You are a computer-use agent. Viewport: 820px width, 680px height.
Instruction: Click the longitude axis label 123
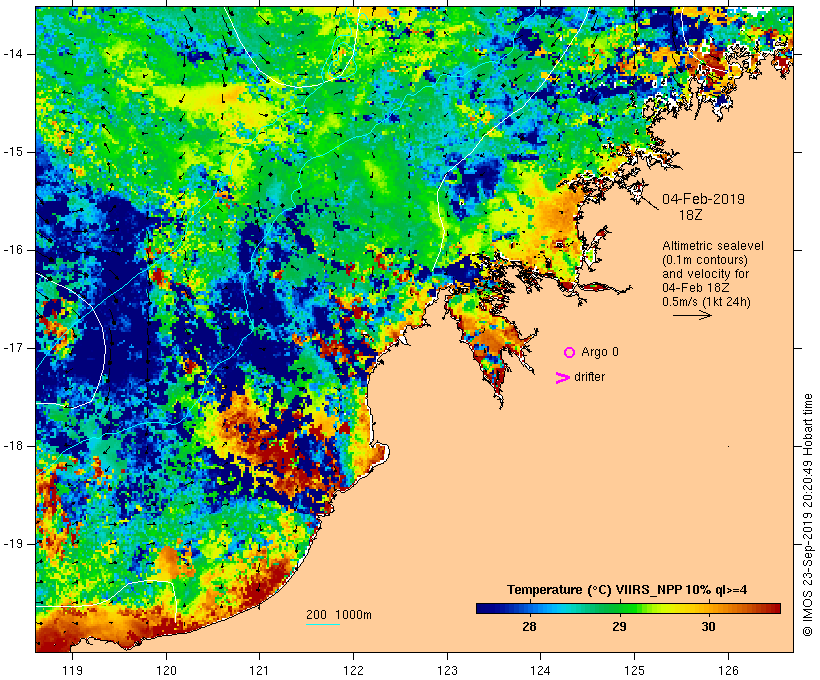tap(447, 670)
